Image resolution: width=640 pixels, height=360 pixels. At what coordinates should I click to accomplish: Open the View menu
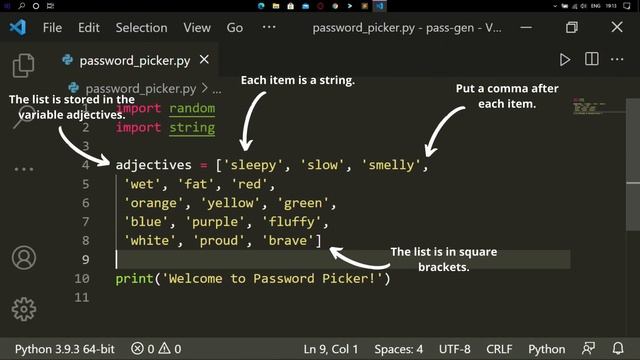(197, 28)
